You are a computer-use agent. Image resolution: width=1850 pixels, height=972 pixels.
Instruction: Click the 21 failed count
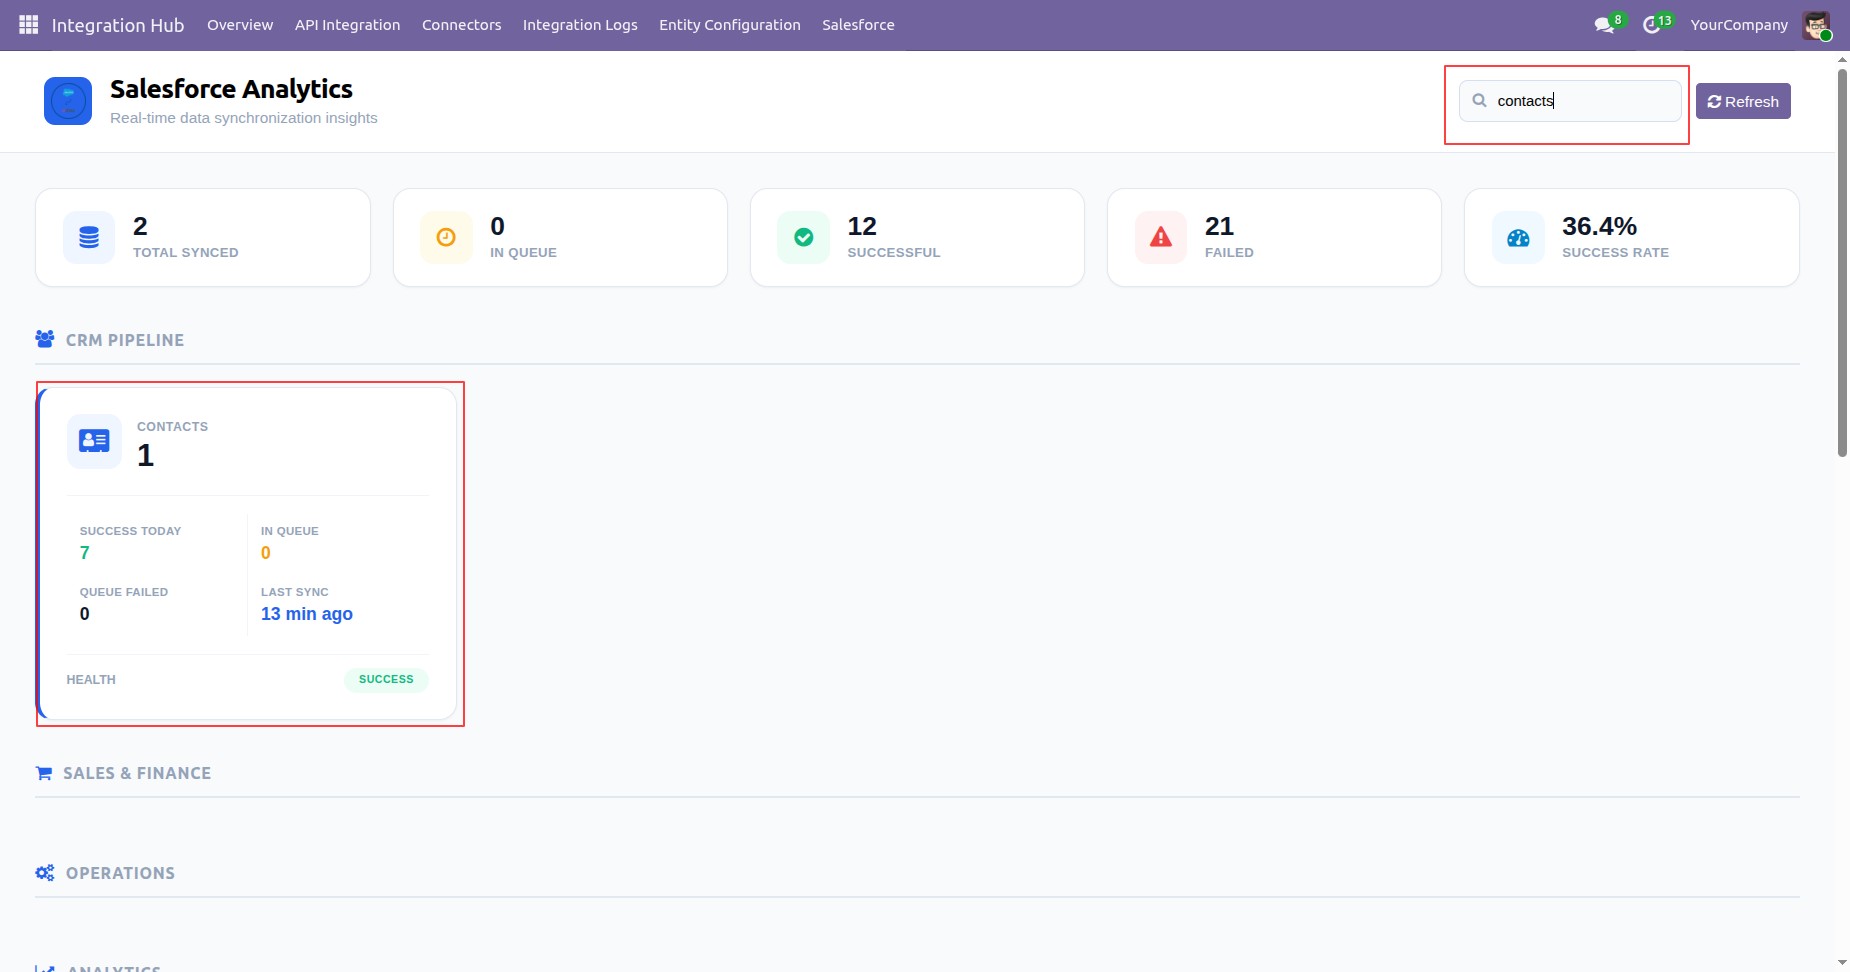[1219, 227]
